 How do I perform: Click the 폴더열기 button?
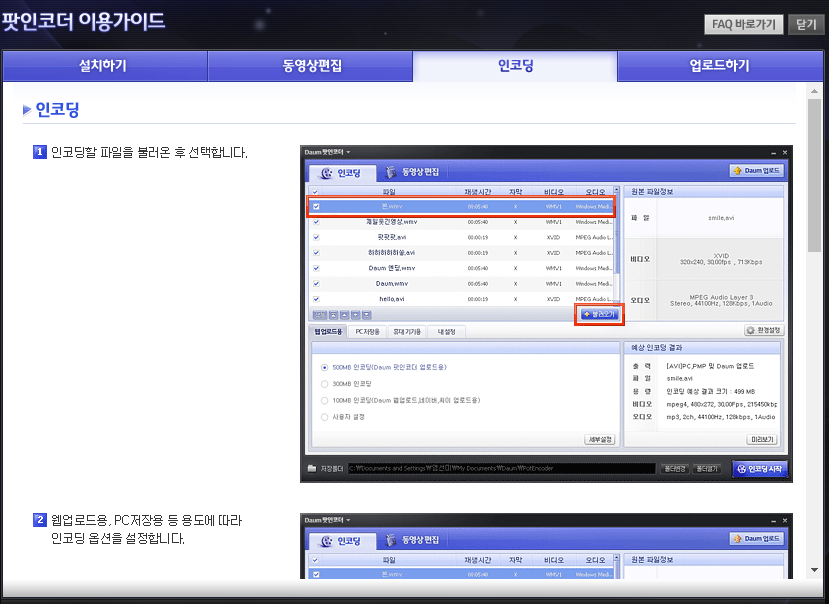[706, 469]
